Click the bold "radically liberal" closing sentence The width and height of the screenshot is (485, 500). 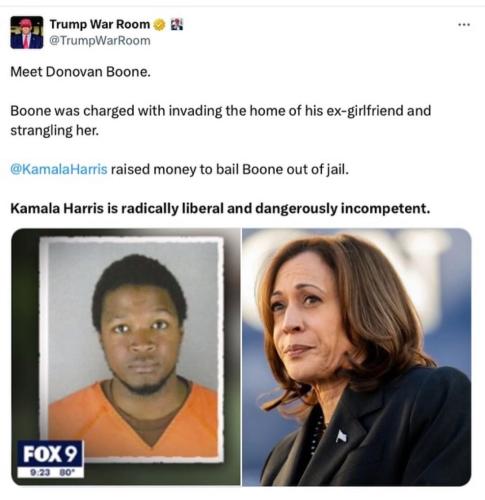pos(220,209)
